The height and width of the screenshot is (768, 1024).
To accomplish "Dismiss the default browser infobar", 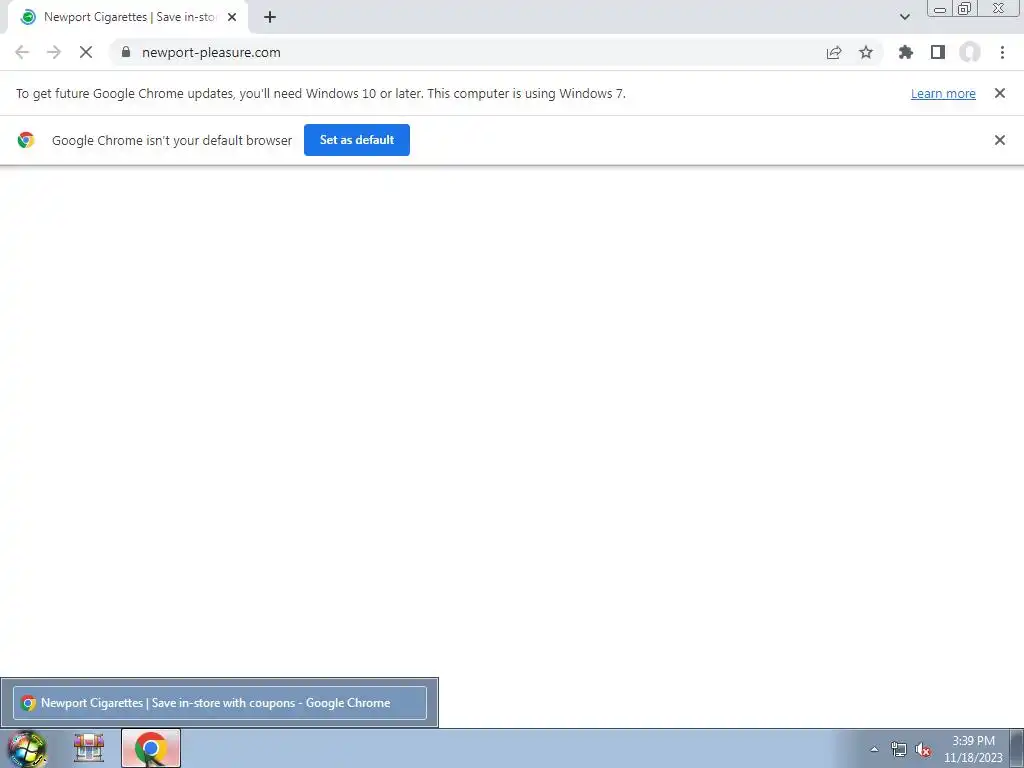I will pos(1000,140).
